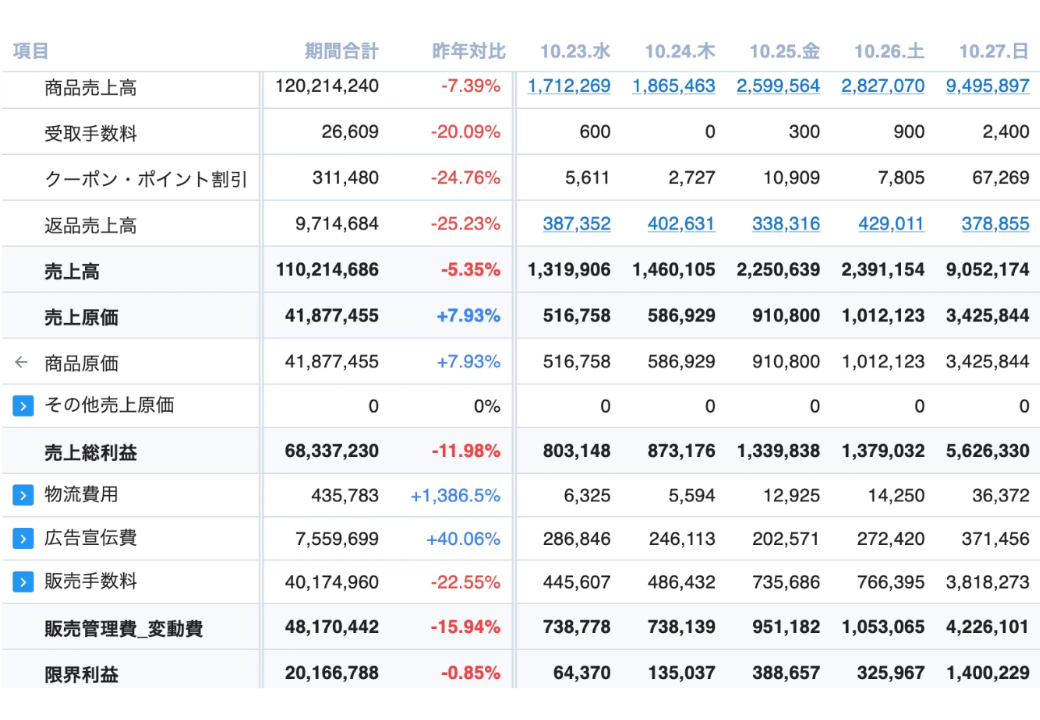
Task: Open 商品売上高 value 1,712,269 for 10.23
Action: [569, 86]
